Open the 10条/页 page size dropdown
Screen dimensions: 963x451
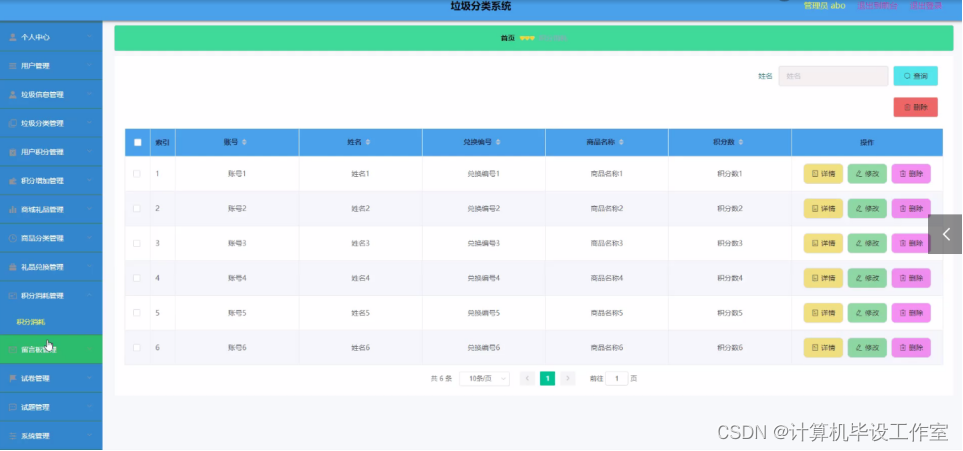tap(485, 379)
